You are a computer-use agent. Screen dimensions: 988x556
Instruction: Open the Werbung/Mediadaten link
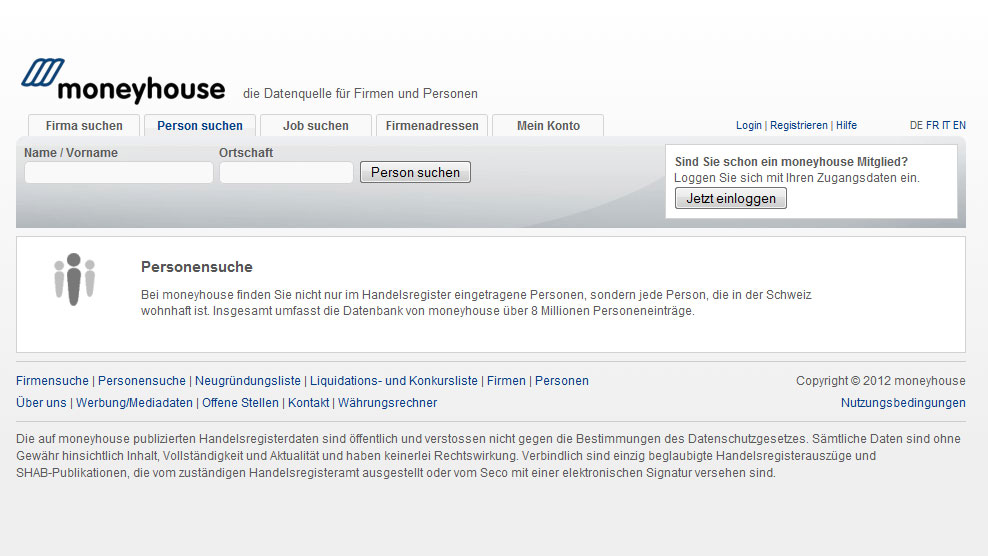(134, 403)
